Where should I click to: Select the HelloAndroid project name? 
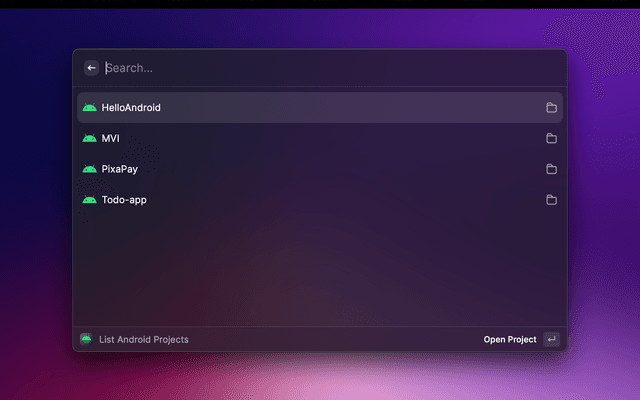coord(131,108)
